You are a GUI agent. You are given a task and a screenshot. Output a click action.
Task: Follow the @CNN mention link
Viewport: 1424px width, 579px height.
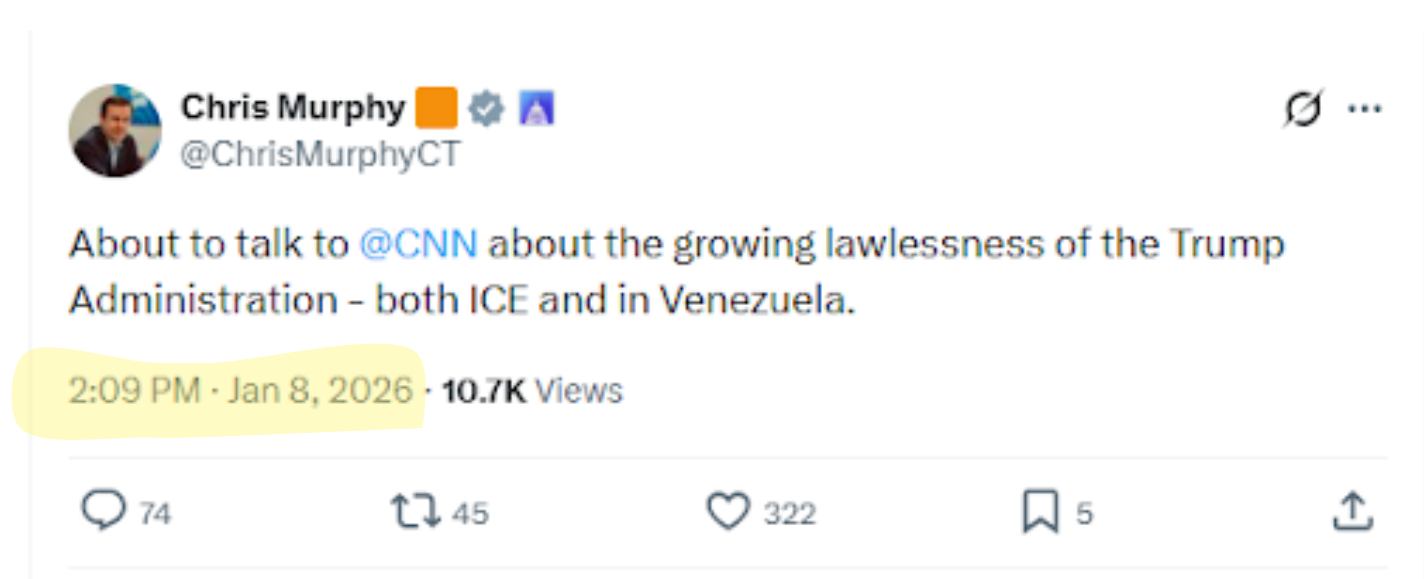pyautogui.click(x=418, y=245)
